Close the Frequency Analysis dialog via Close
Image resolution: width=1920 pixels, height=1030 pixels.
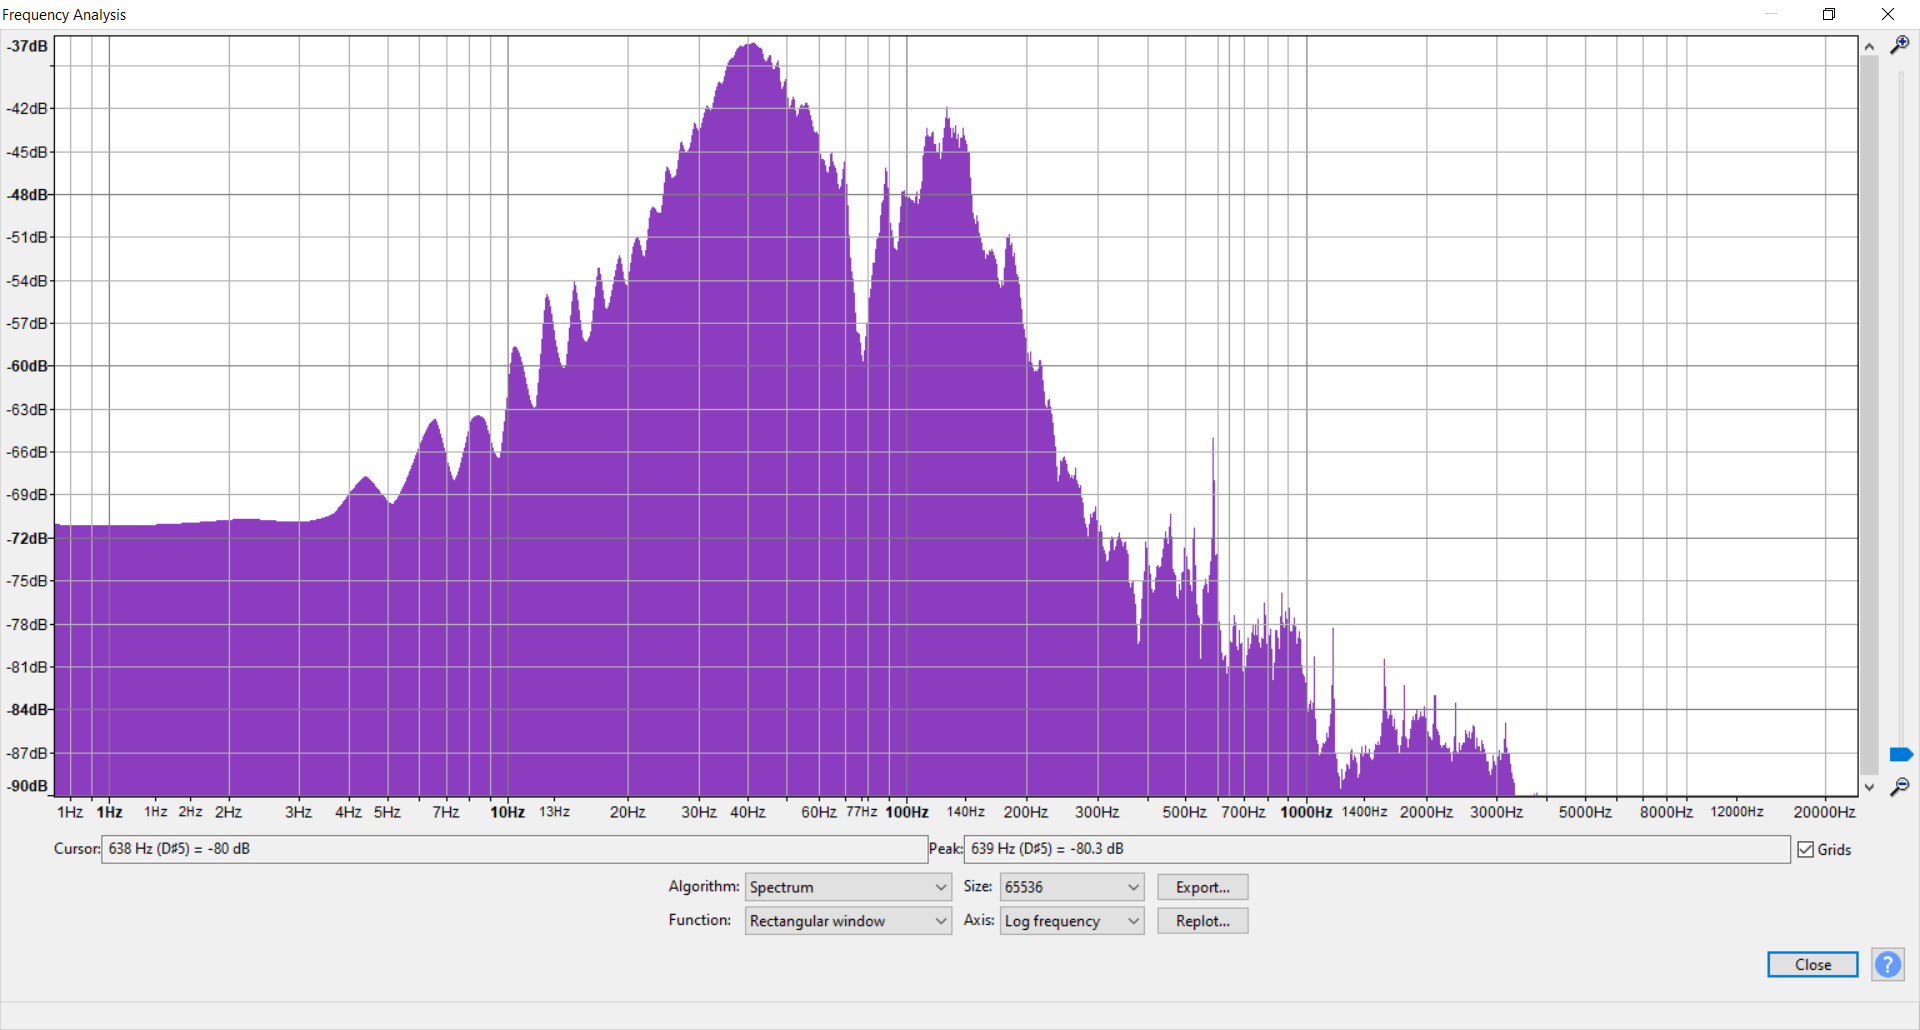tap(1812, 964)
